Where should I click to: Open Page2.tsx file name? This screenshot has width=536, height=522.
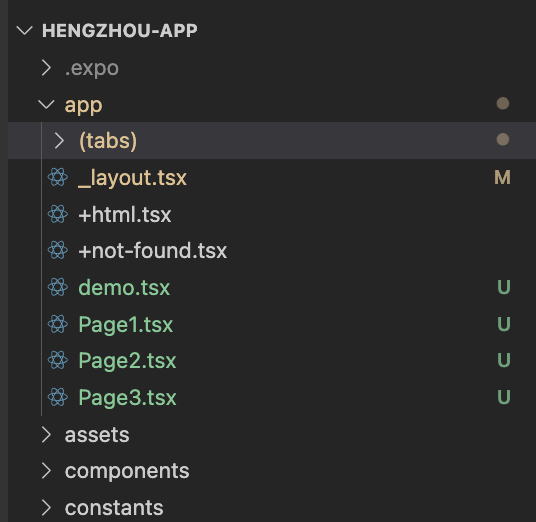(x=127, y=361)
